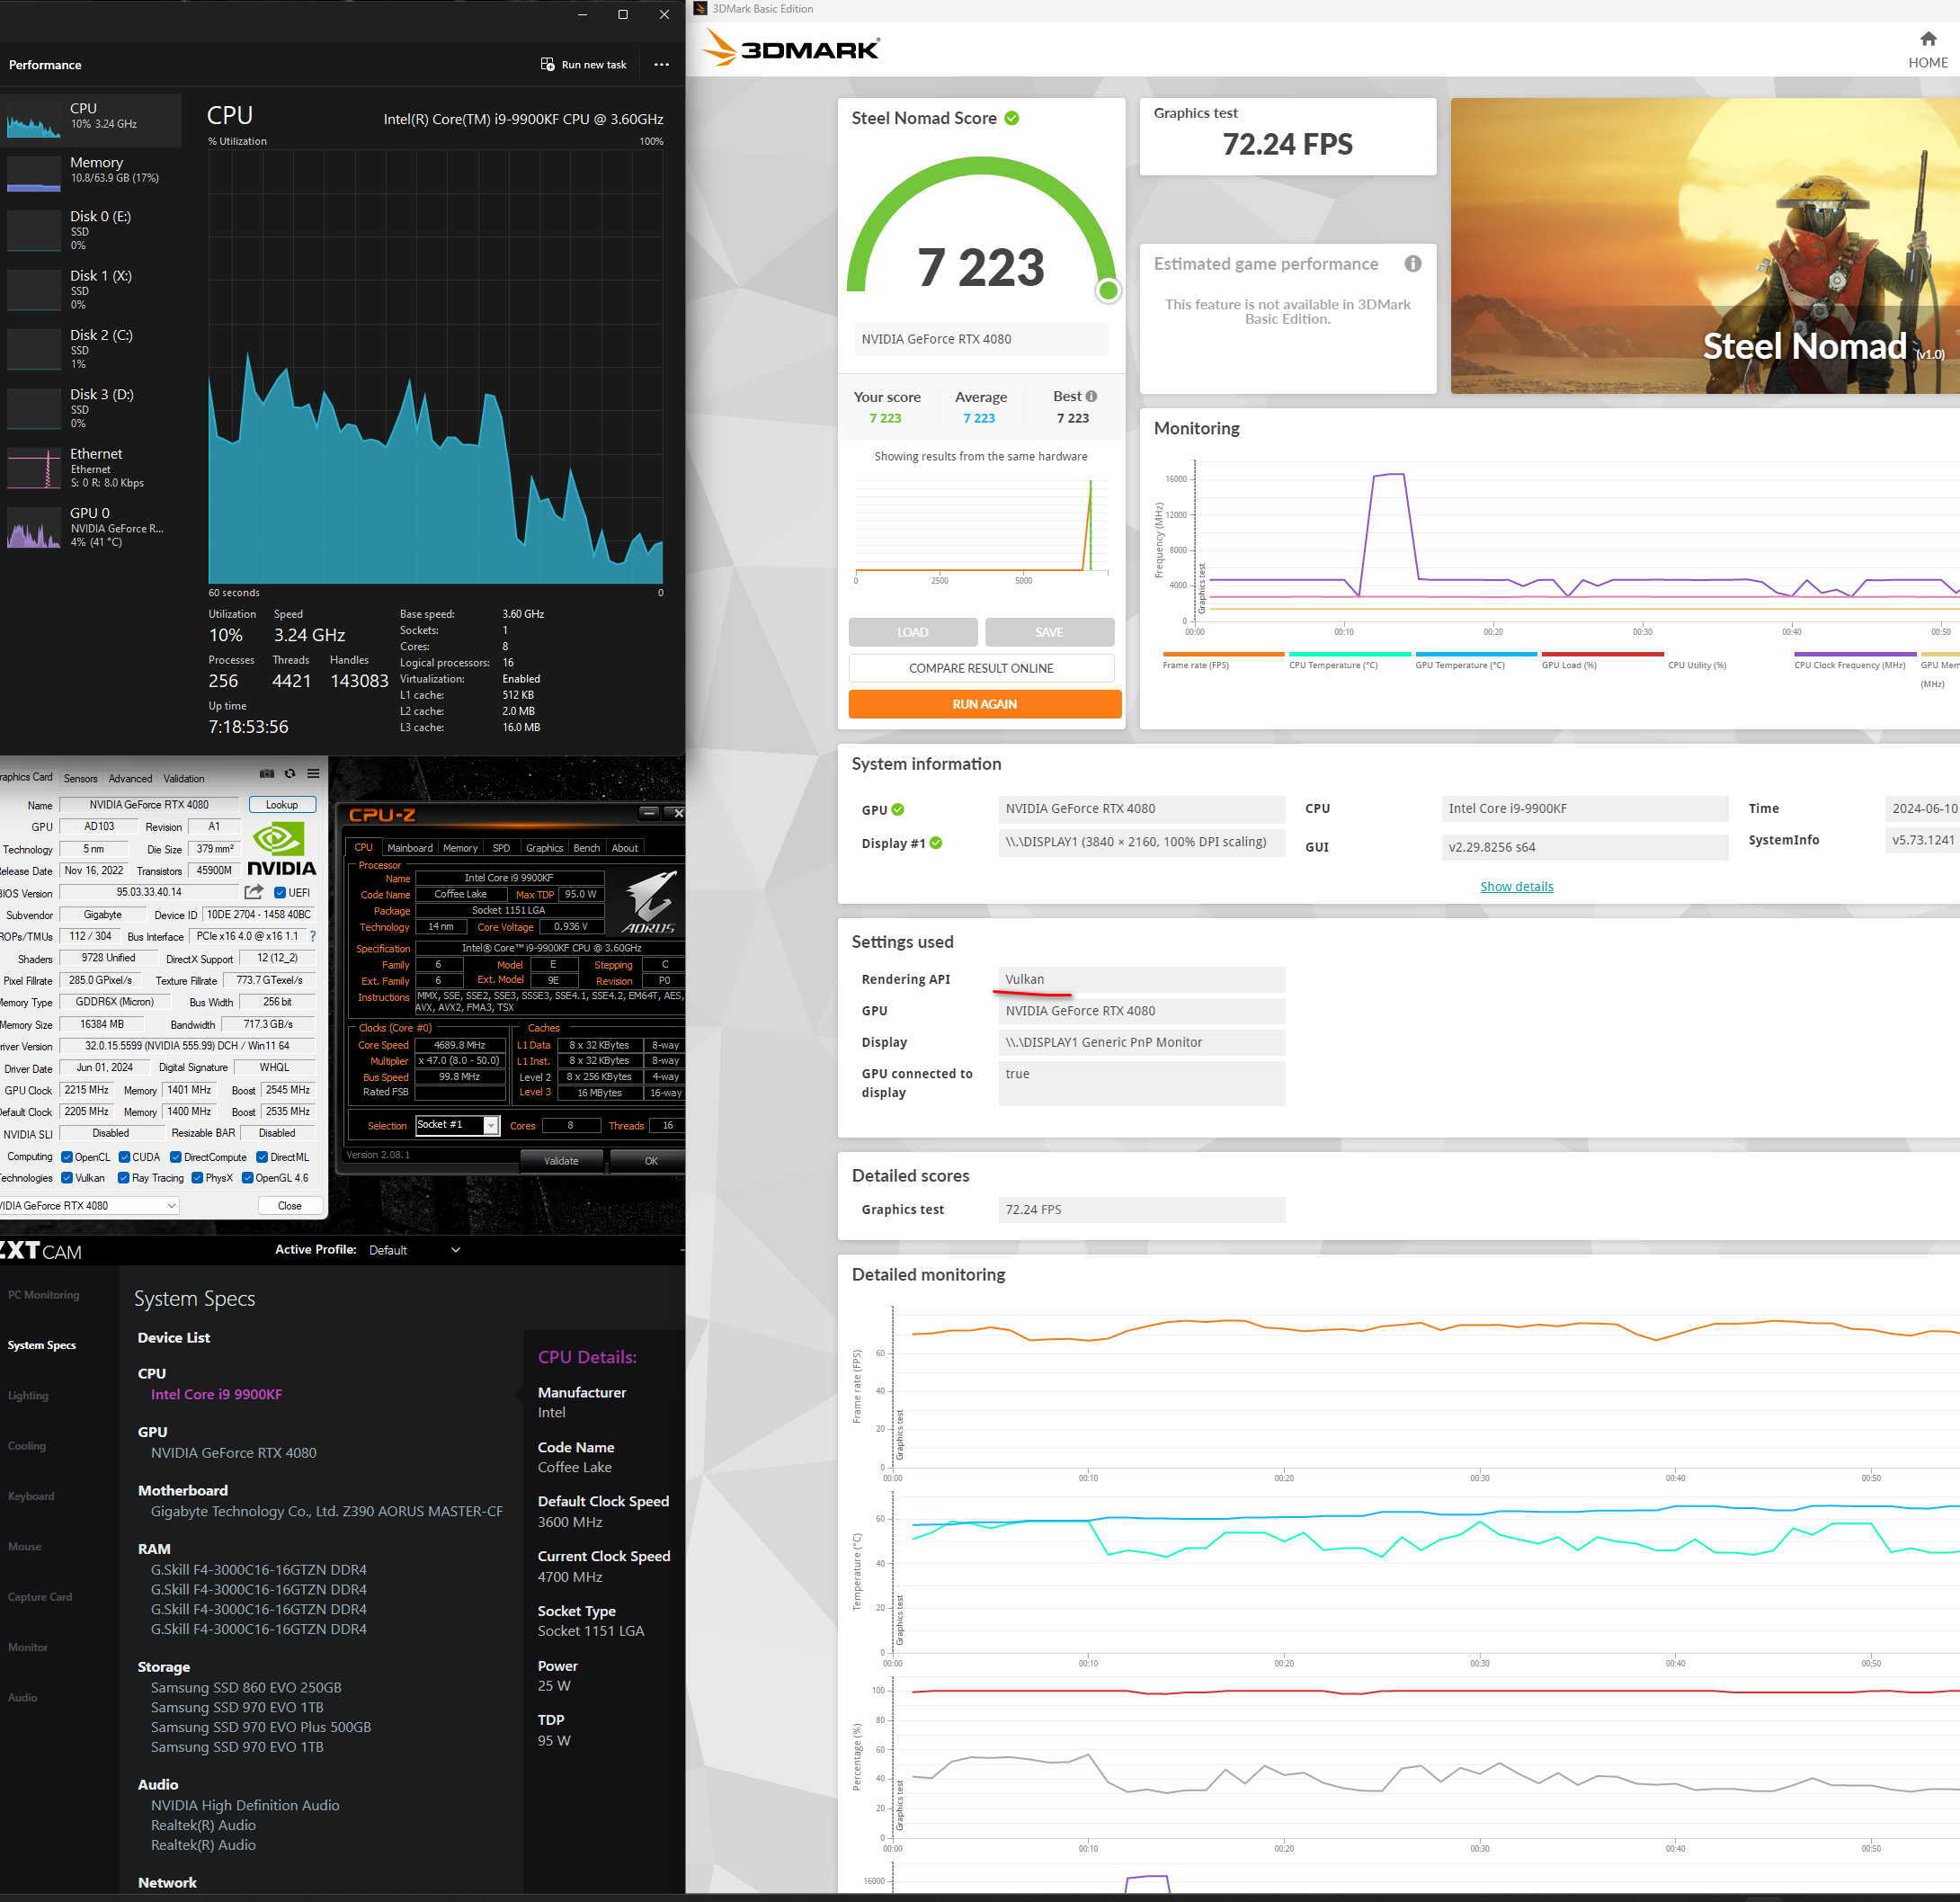Select Disk 3 (D:) in Task Manager
The width and height of the screenshot is (1960, 1902).
click(91, 408)
